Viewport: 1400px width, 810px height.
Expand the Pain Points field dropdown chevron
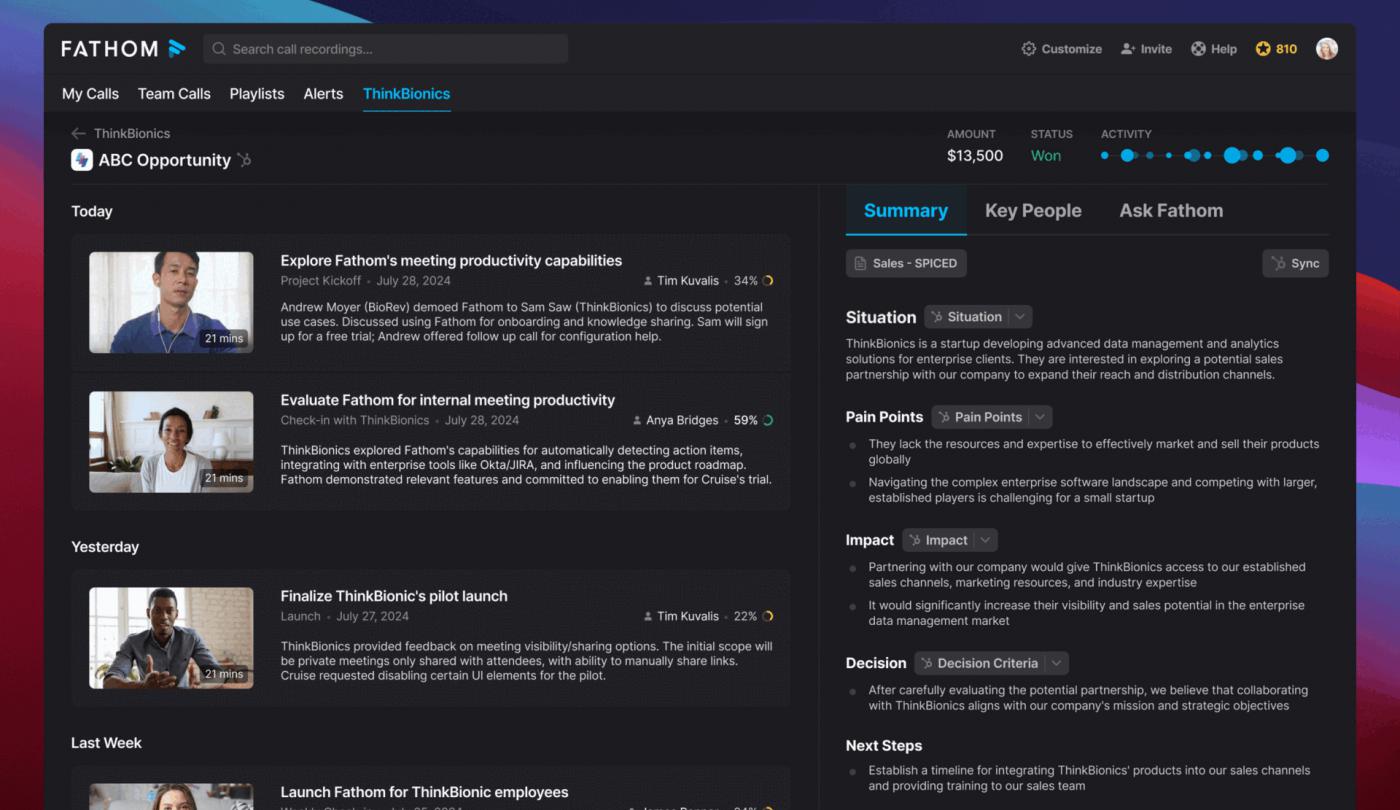coord(1040,417)
